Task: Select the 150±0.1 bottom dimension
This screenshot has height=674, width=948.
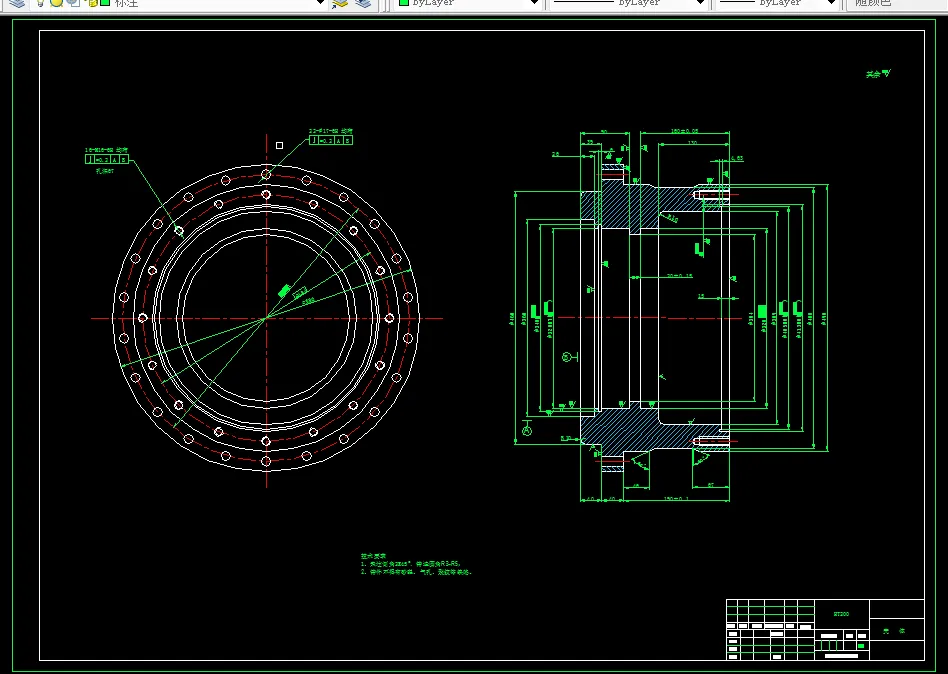Action: click(x=676, y=499)
